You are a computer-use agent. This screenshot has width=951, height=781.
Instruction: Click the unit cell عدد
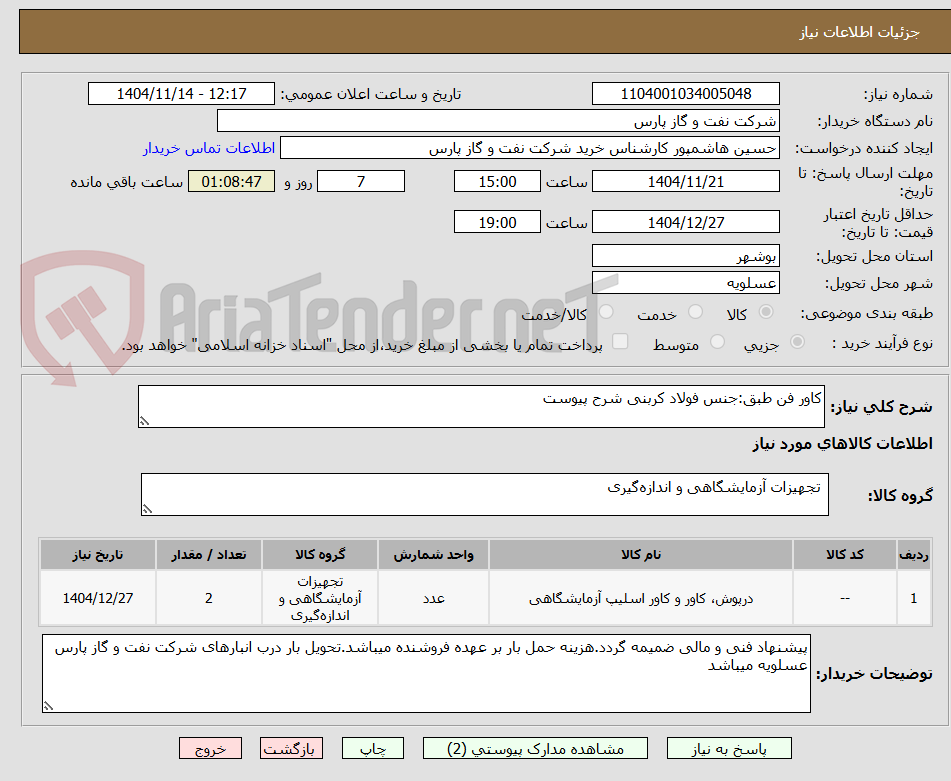(434, 598)
